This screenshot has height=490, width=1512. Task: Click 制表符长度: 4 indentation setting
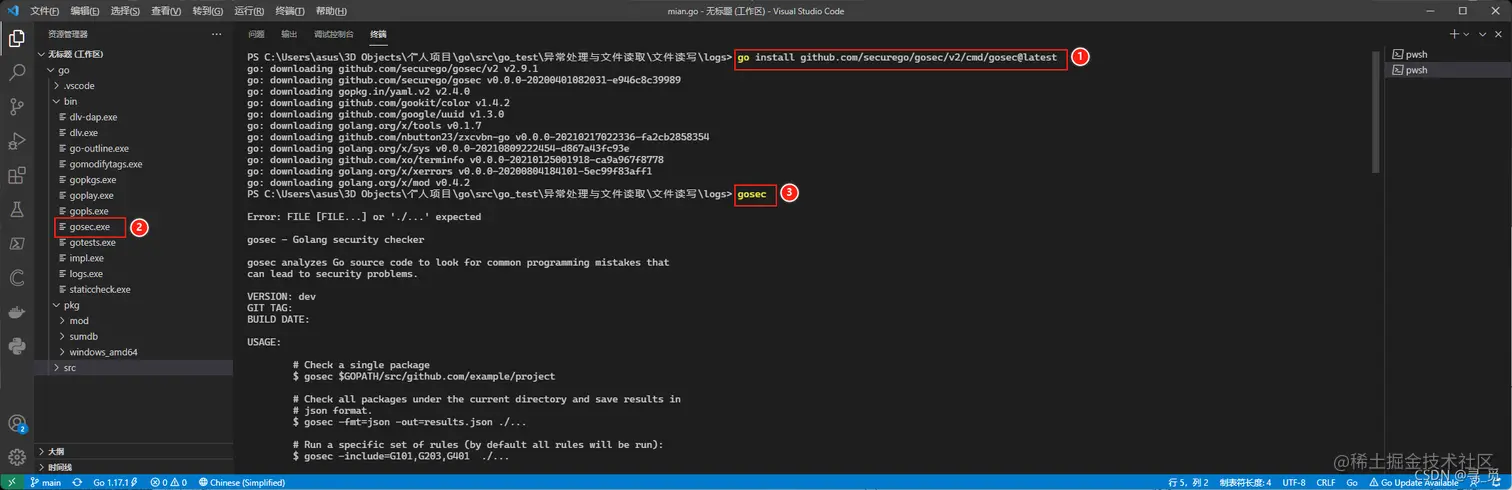[1245, 482]
